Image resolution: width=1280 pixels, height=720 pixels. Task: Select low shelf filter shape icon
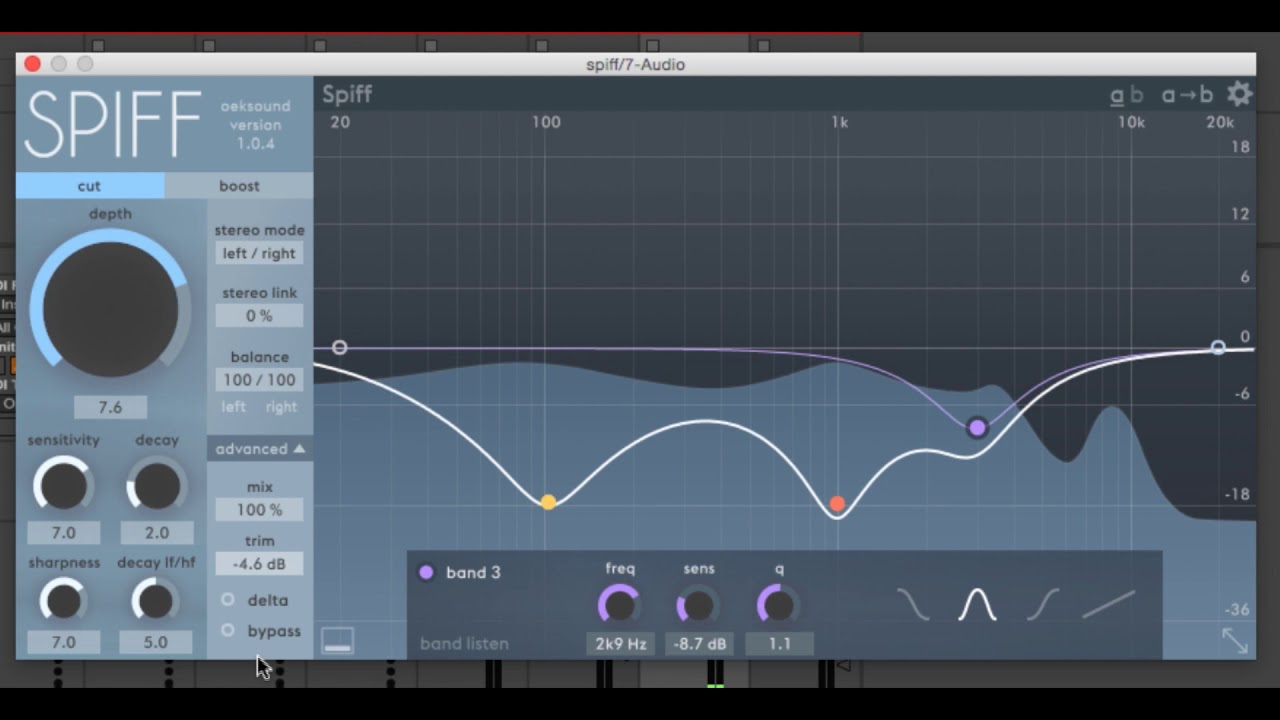tap(912, 604)
